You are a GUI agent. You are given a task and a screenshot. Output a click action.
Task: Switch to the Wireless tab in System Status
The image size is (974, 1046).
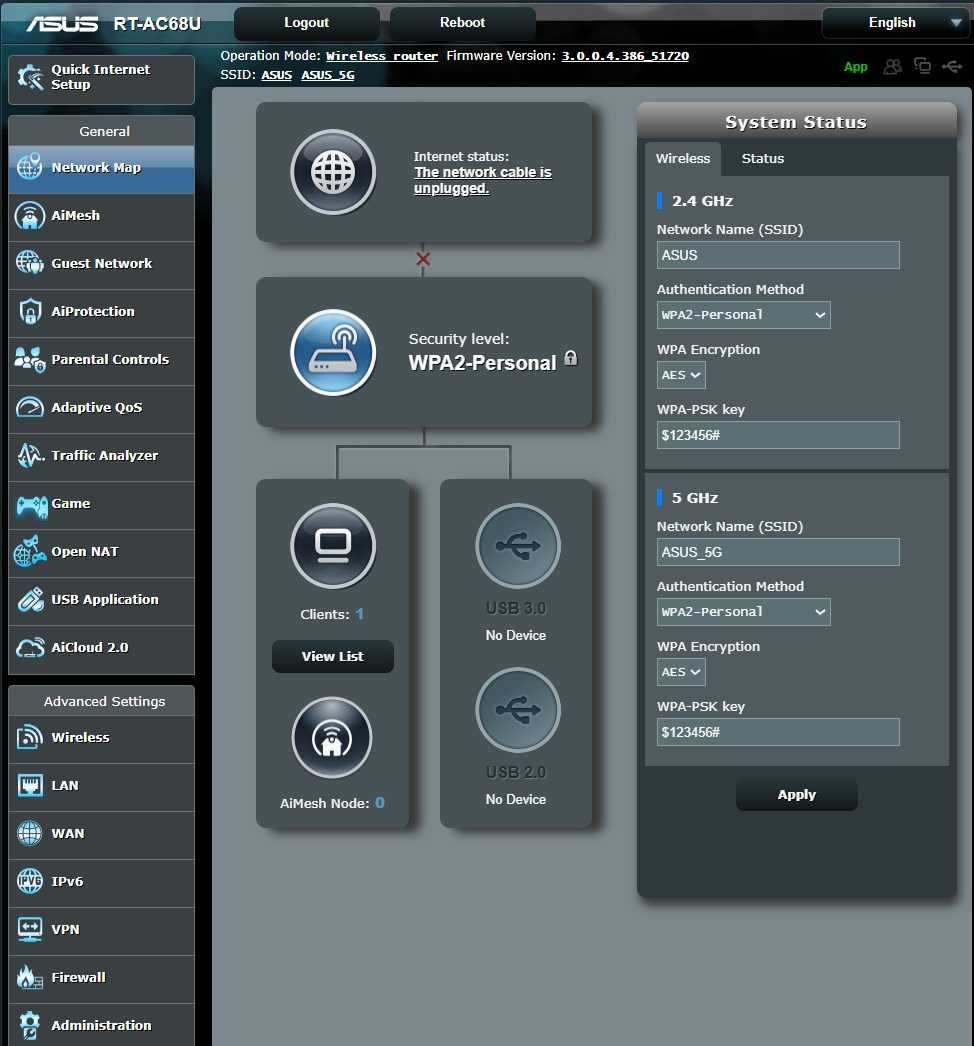(682, 159)
